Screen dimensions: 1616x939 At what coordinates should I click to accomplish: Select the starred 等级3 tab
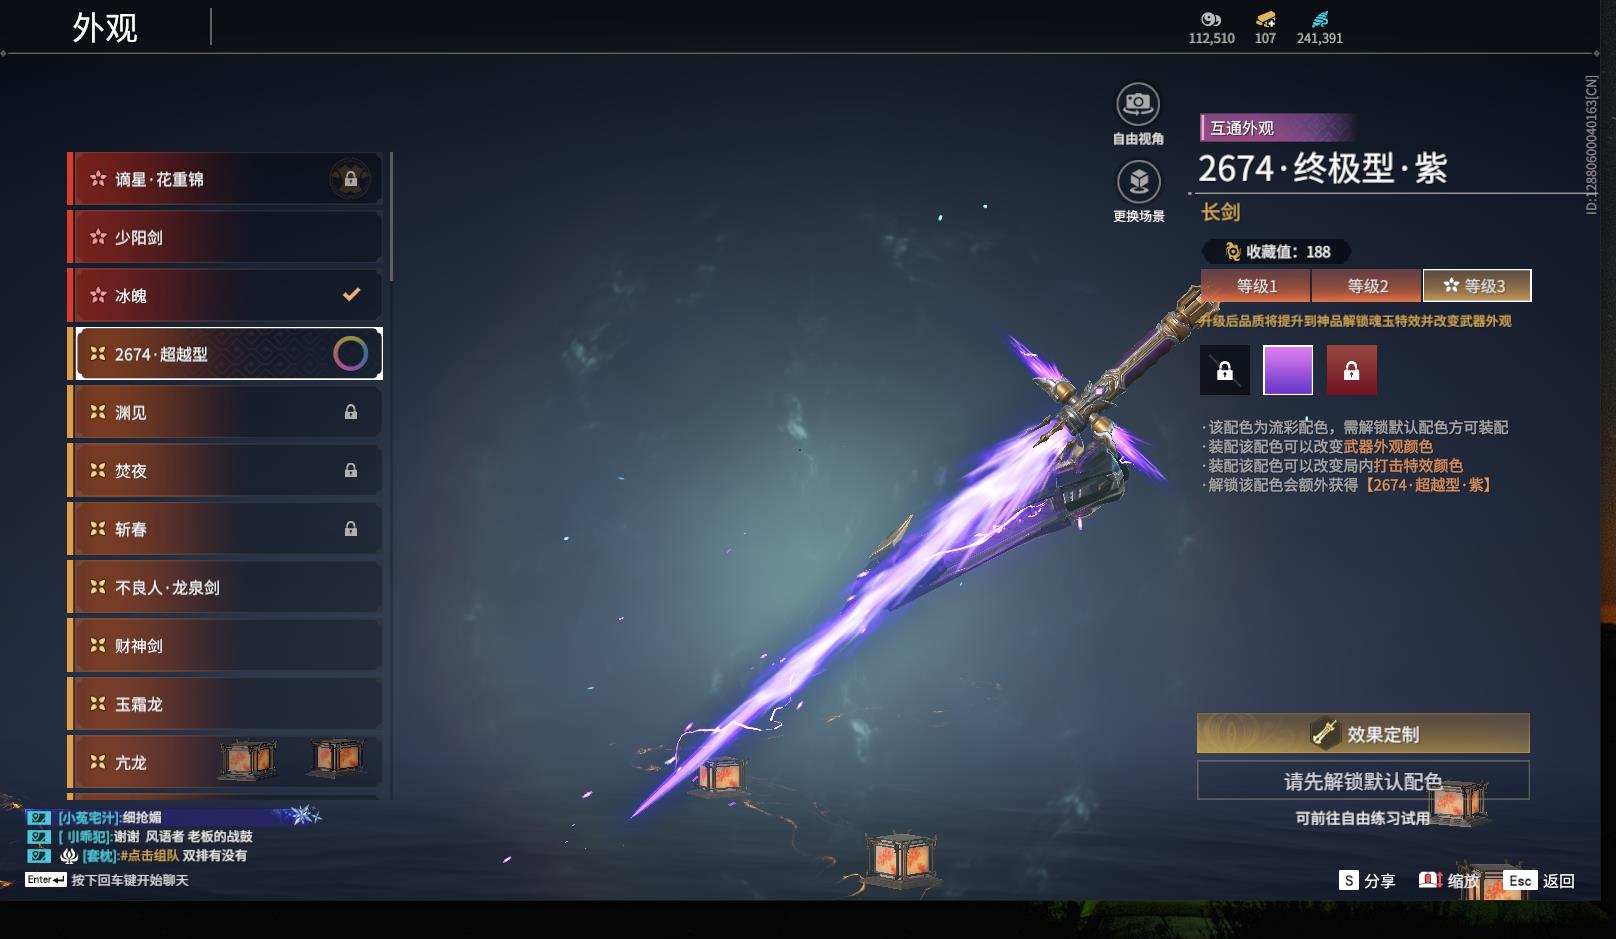tap(1477, 286)
